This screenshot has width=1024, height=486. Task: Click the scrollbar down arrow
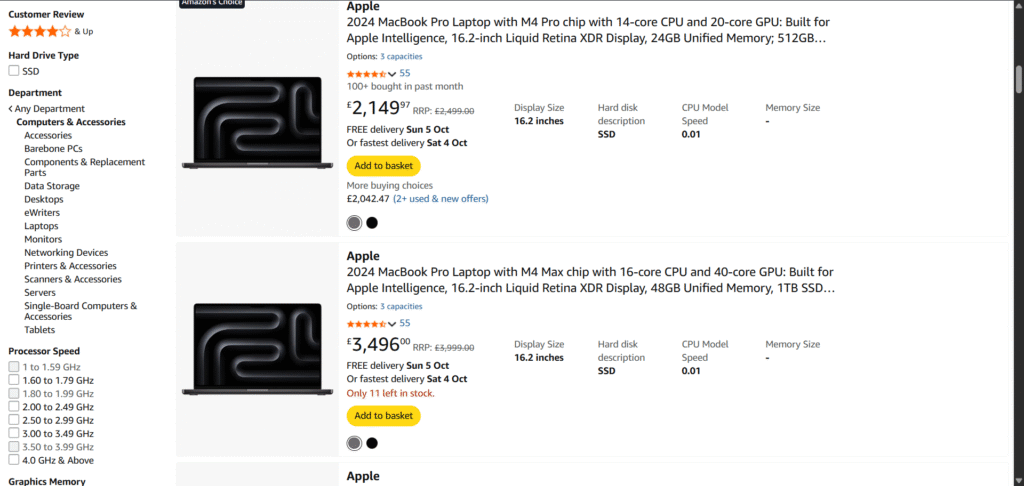[x=1018, y=480]
